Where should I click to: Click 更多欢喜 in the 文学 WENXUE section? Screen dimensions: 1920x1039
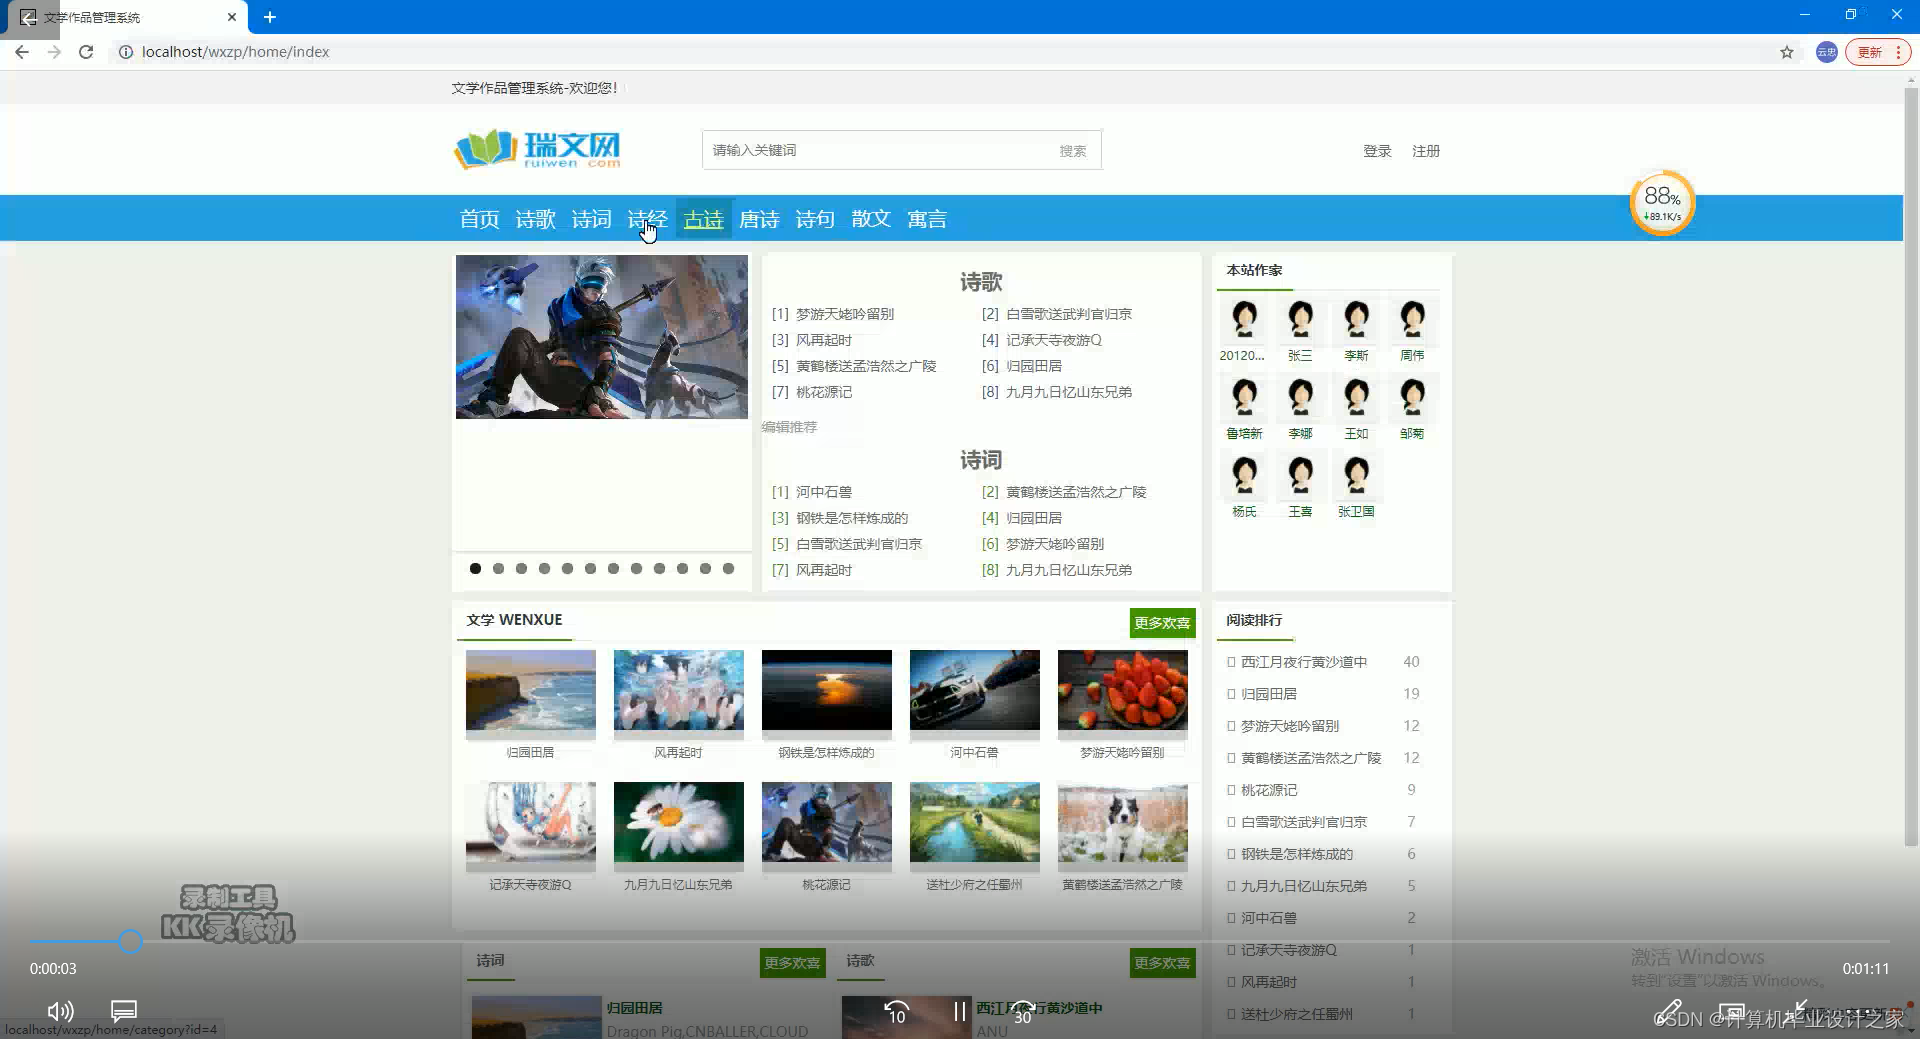1162,622
